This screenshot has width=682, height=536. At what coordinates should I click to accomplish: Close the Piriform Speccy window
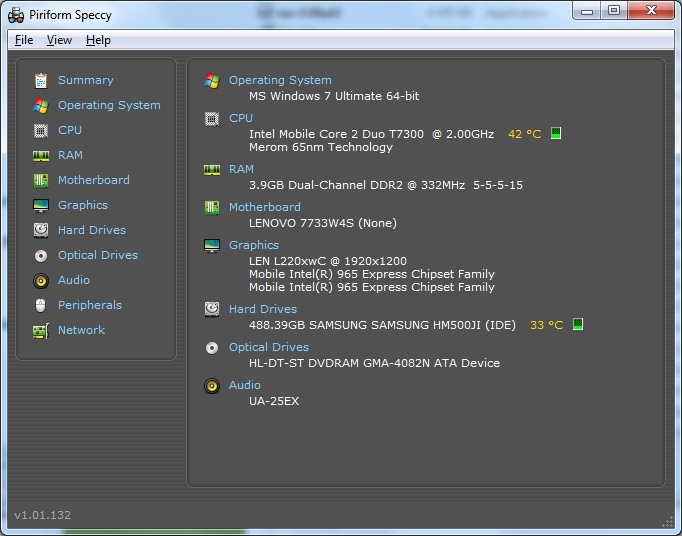pos(651,10)
